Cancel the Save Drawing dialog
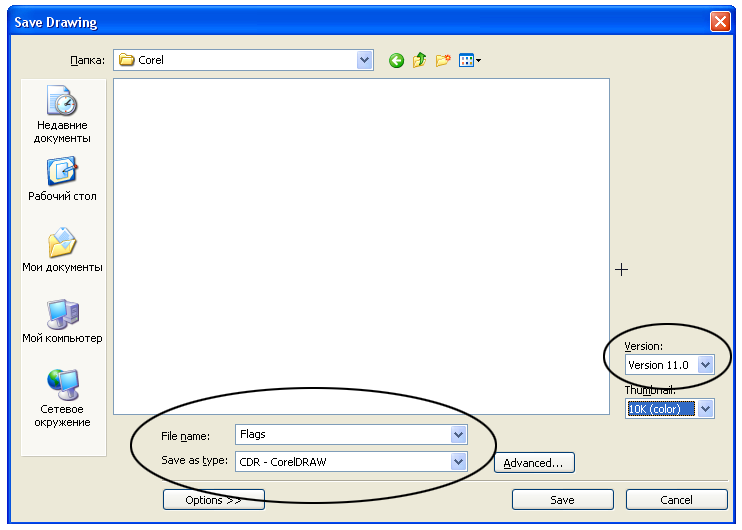Screen dimensions: 742x530 (676, 500)
